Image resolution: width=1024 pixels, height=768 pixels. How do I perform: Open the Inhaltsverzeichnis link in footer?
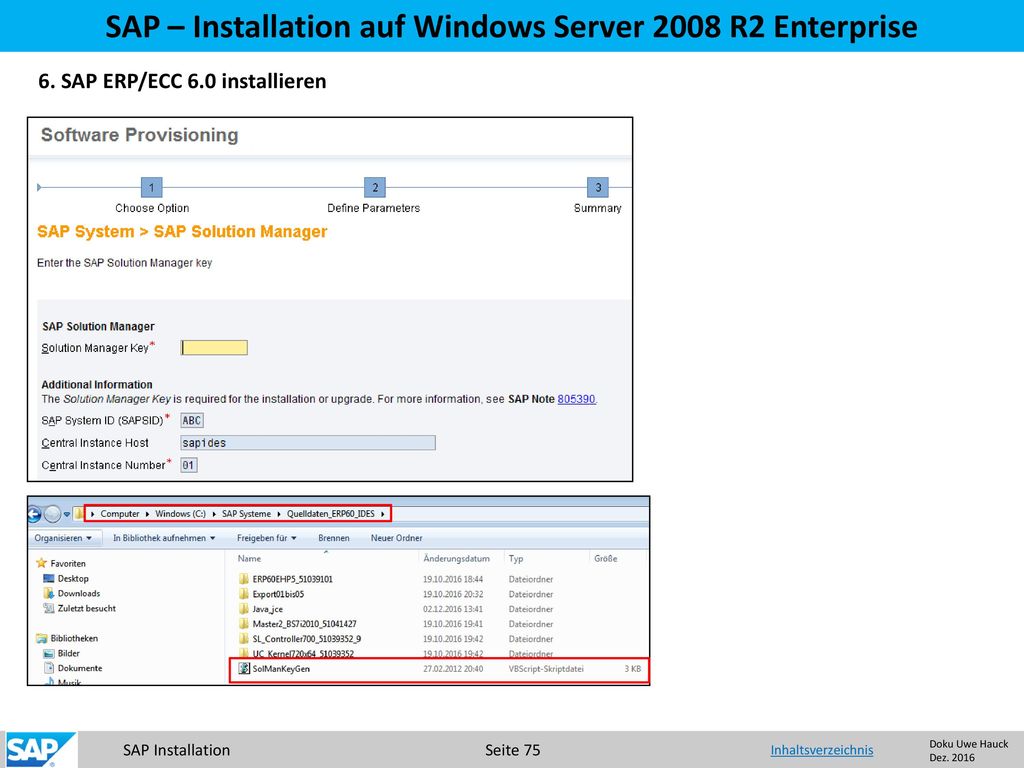(822, 750)
